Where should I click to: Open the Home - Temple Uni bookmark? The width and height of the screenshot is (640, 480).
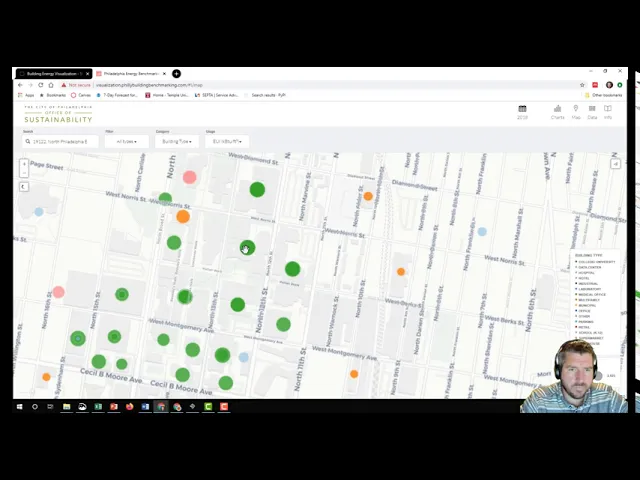[167, 95]
